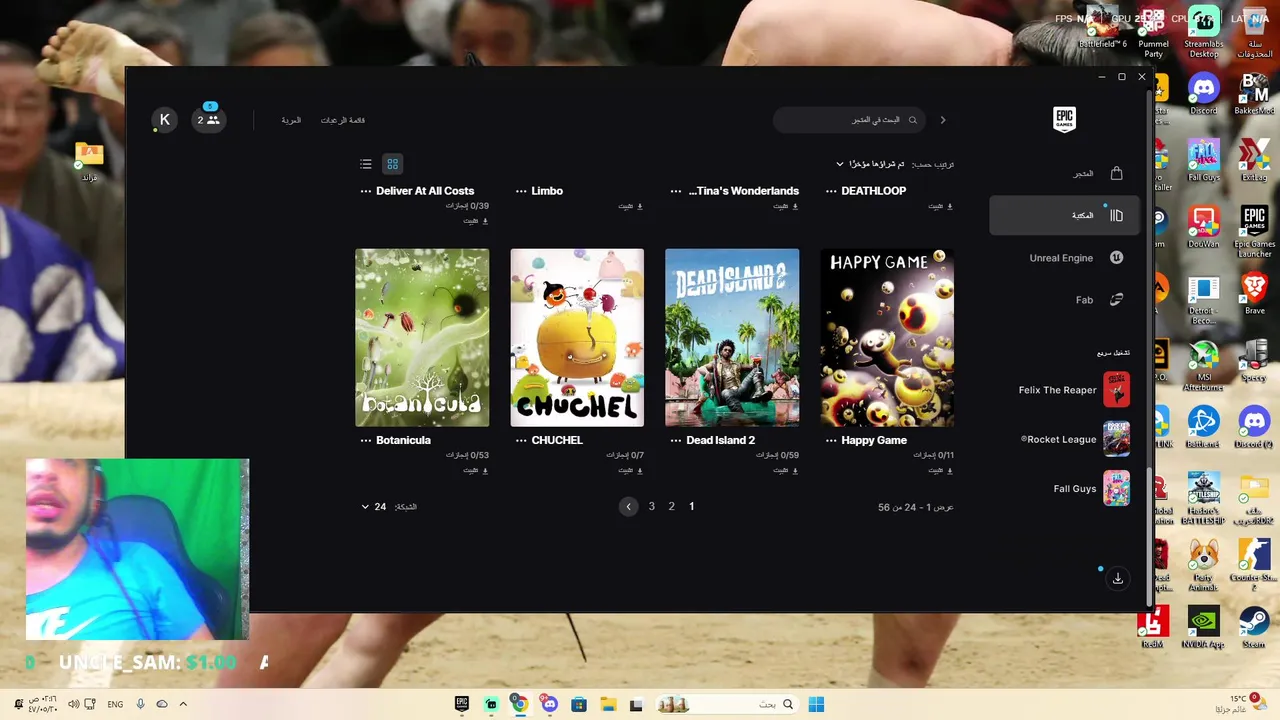Click the back arrow next to search
Viewport: 1280px width, 720px height.
tap(942, 120)
